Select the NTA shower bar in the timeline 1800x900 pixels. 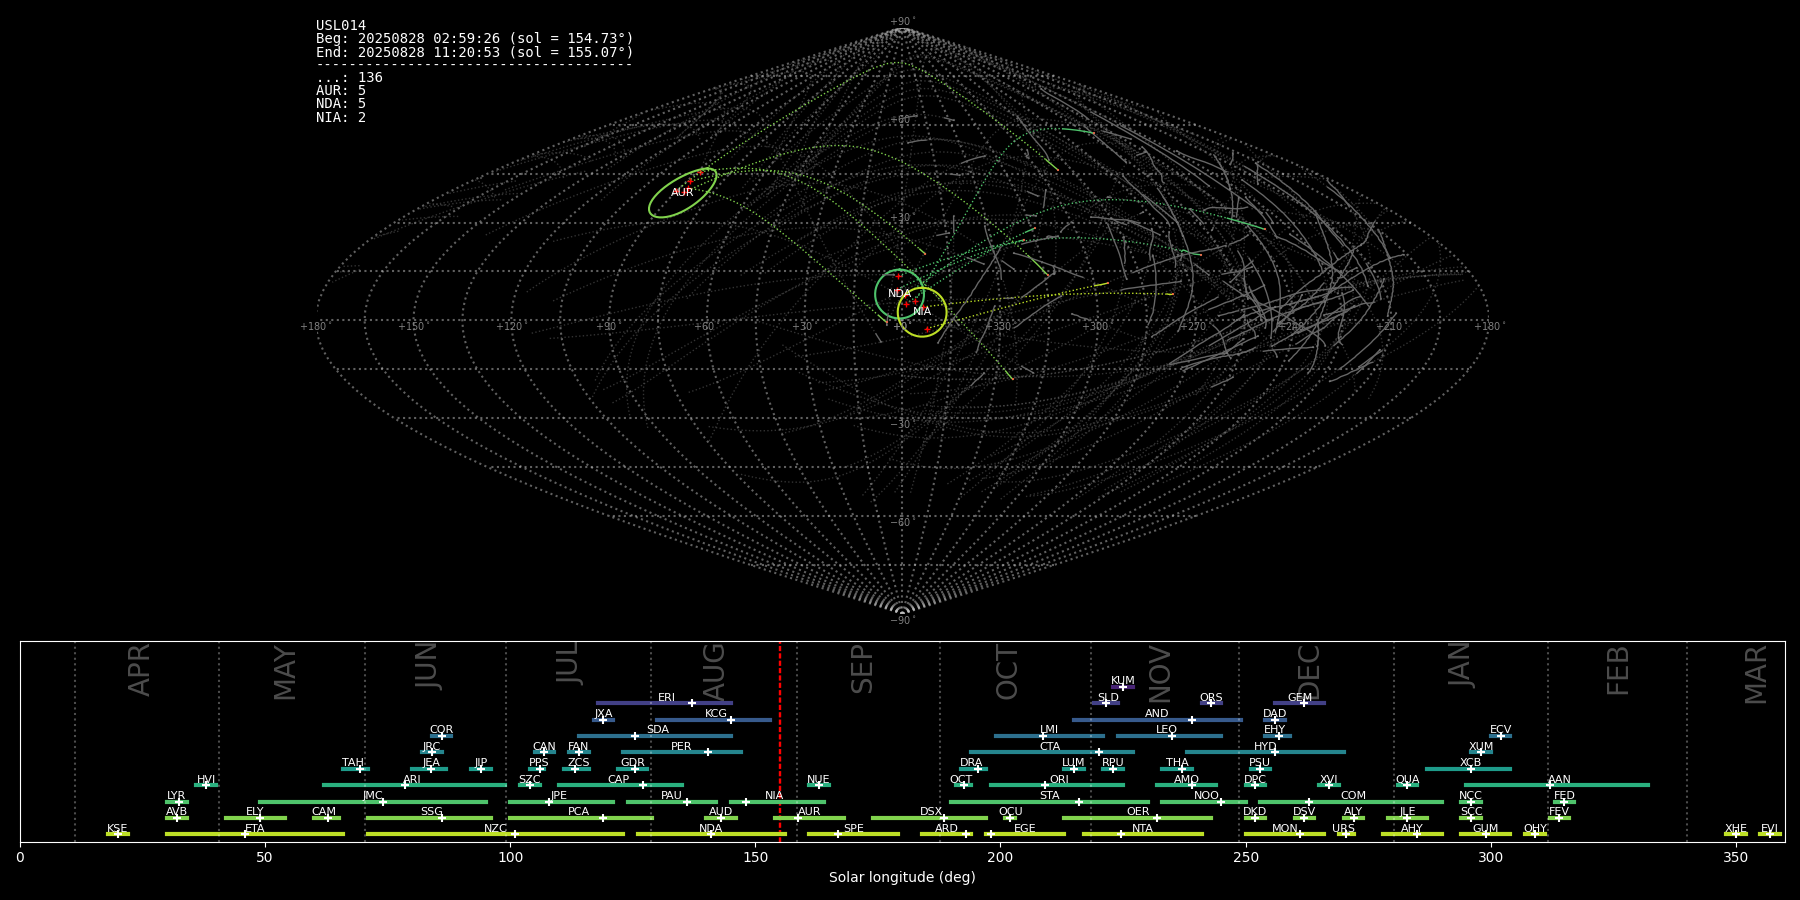pos(1143,834)
